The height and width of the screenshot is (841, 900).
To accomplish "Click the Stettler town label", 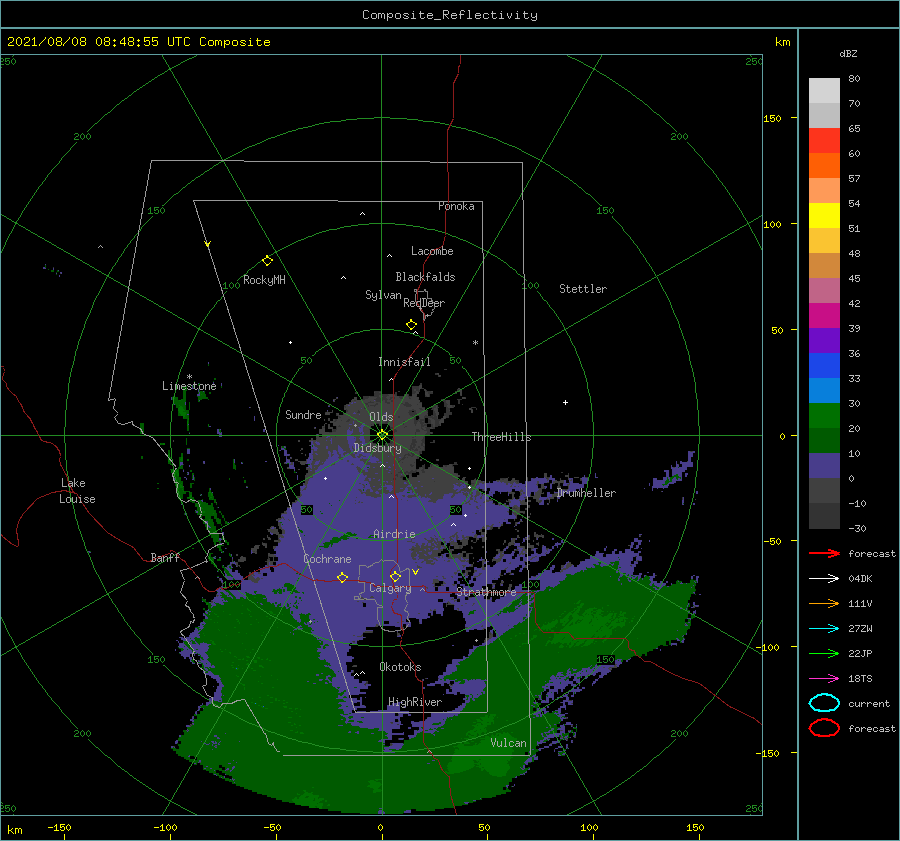I will click(583, 289).
